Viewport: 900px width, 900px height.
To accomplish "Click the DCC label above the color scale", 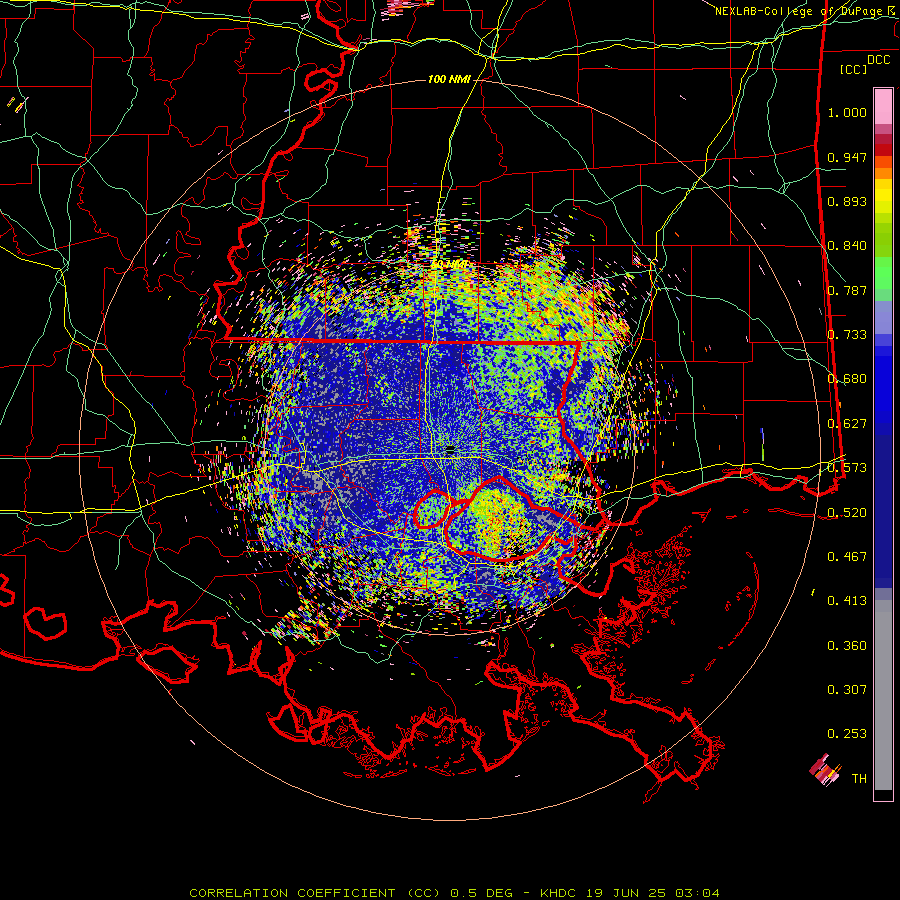I will [x=878, y=60].
